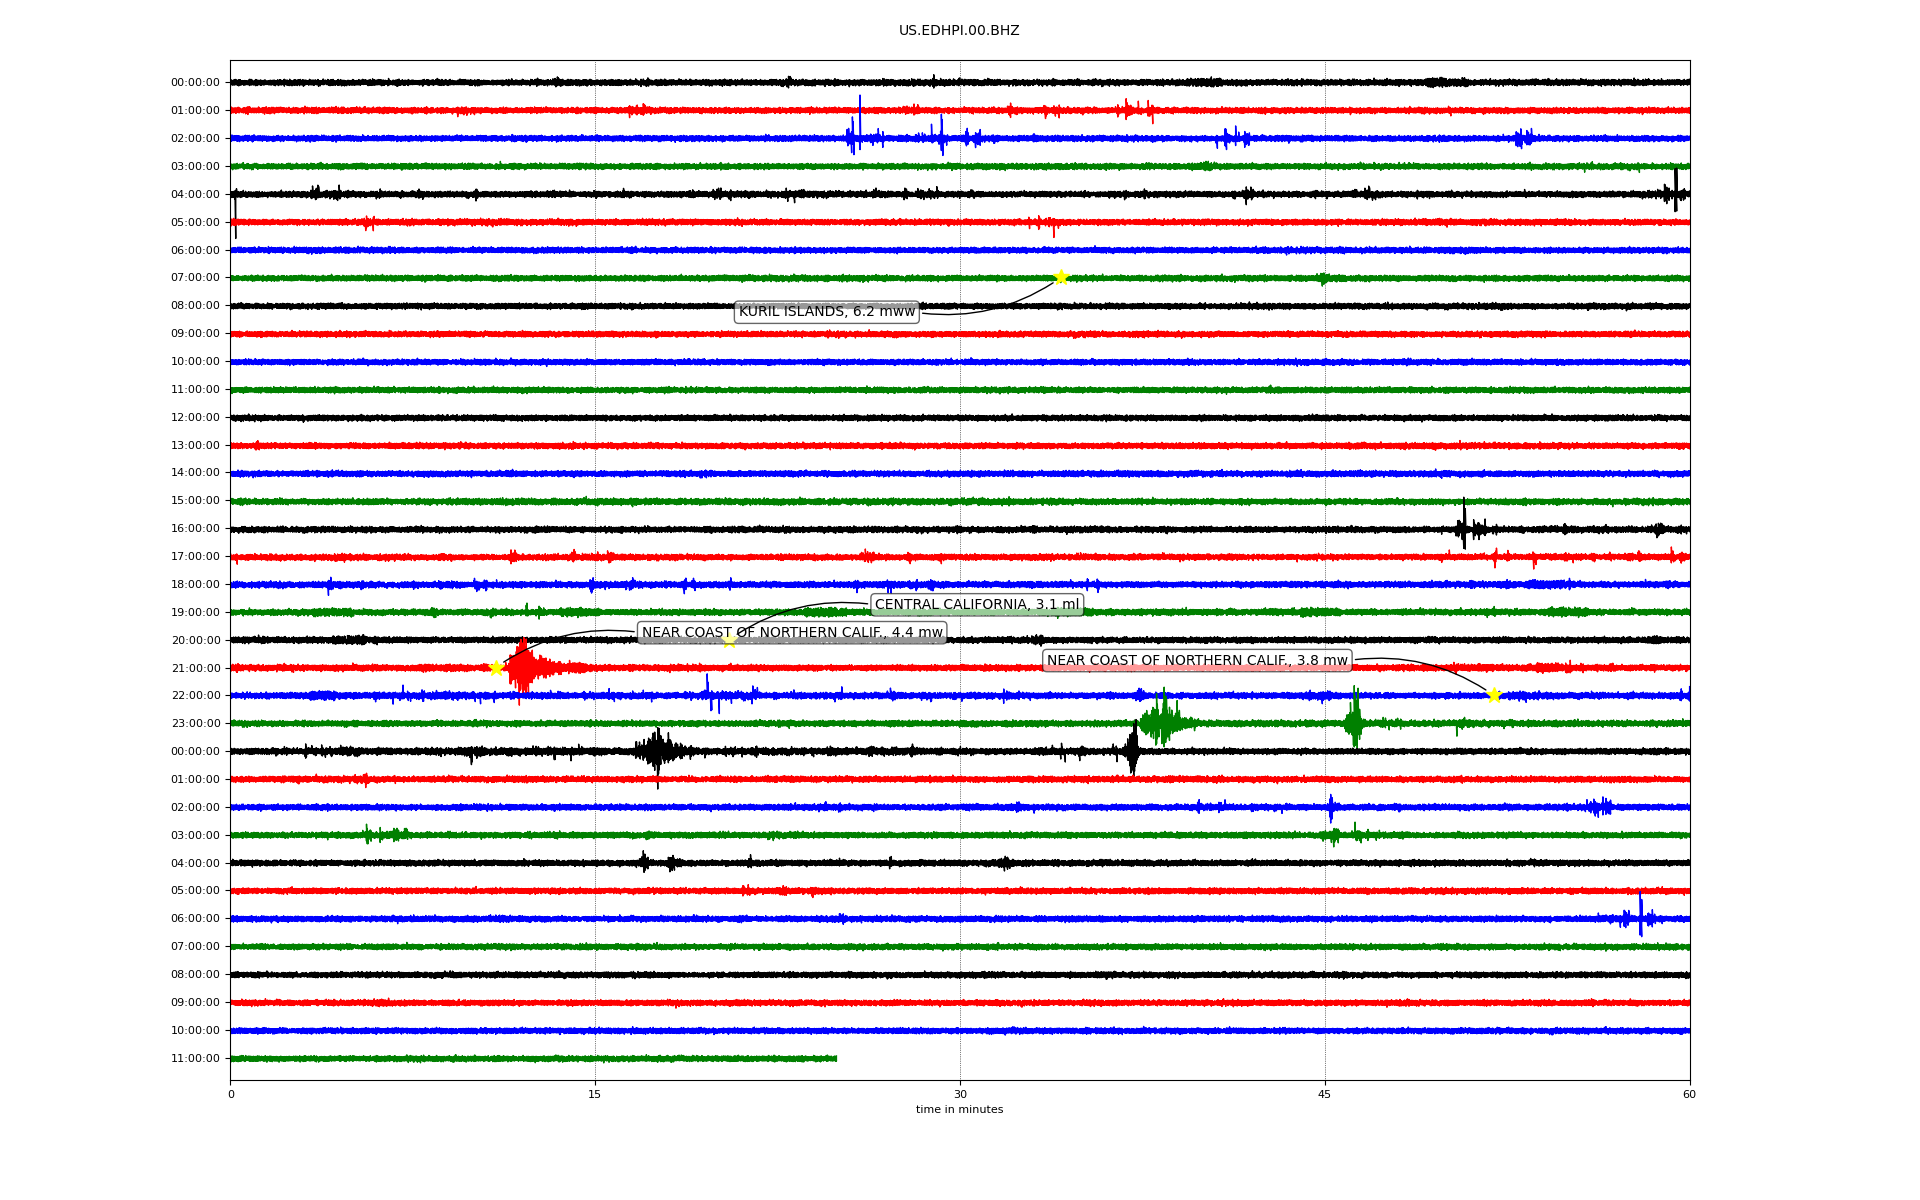Click the 15 tick label on the x-axis
Image resolution: width=1920 pixels, height=1200 pixels.
coord(595,1094)
